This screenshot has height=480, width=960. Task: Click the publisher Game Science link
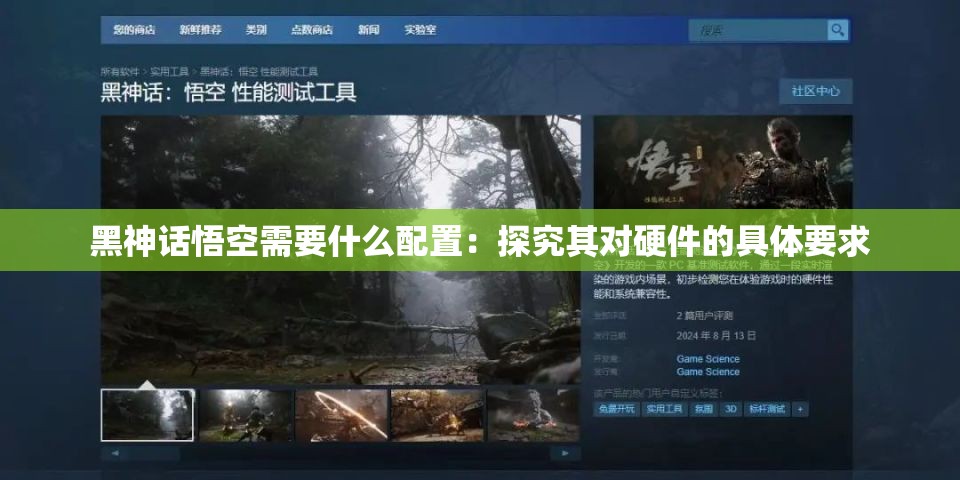click(x=708, y=372)
